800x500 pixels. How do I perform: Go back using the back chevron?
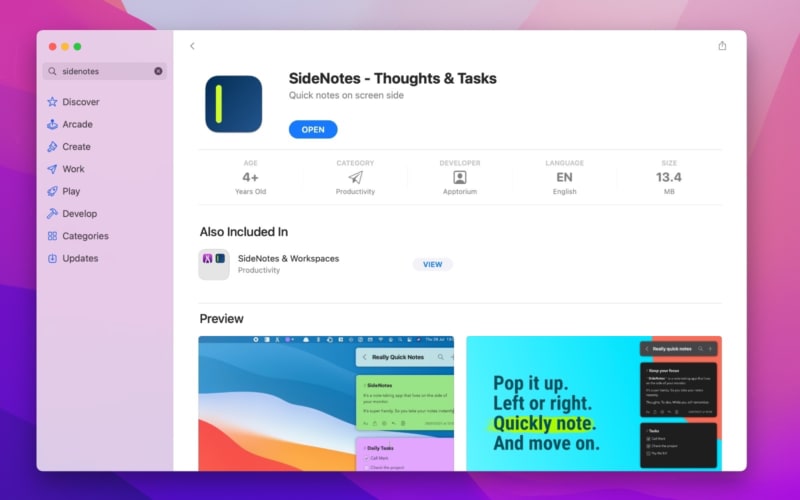(x=192, y=46)
